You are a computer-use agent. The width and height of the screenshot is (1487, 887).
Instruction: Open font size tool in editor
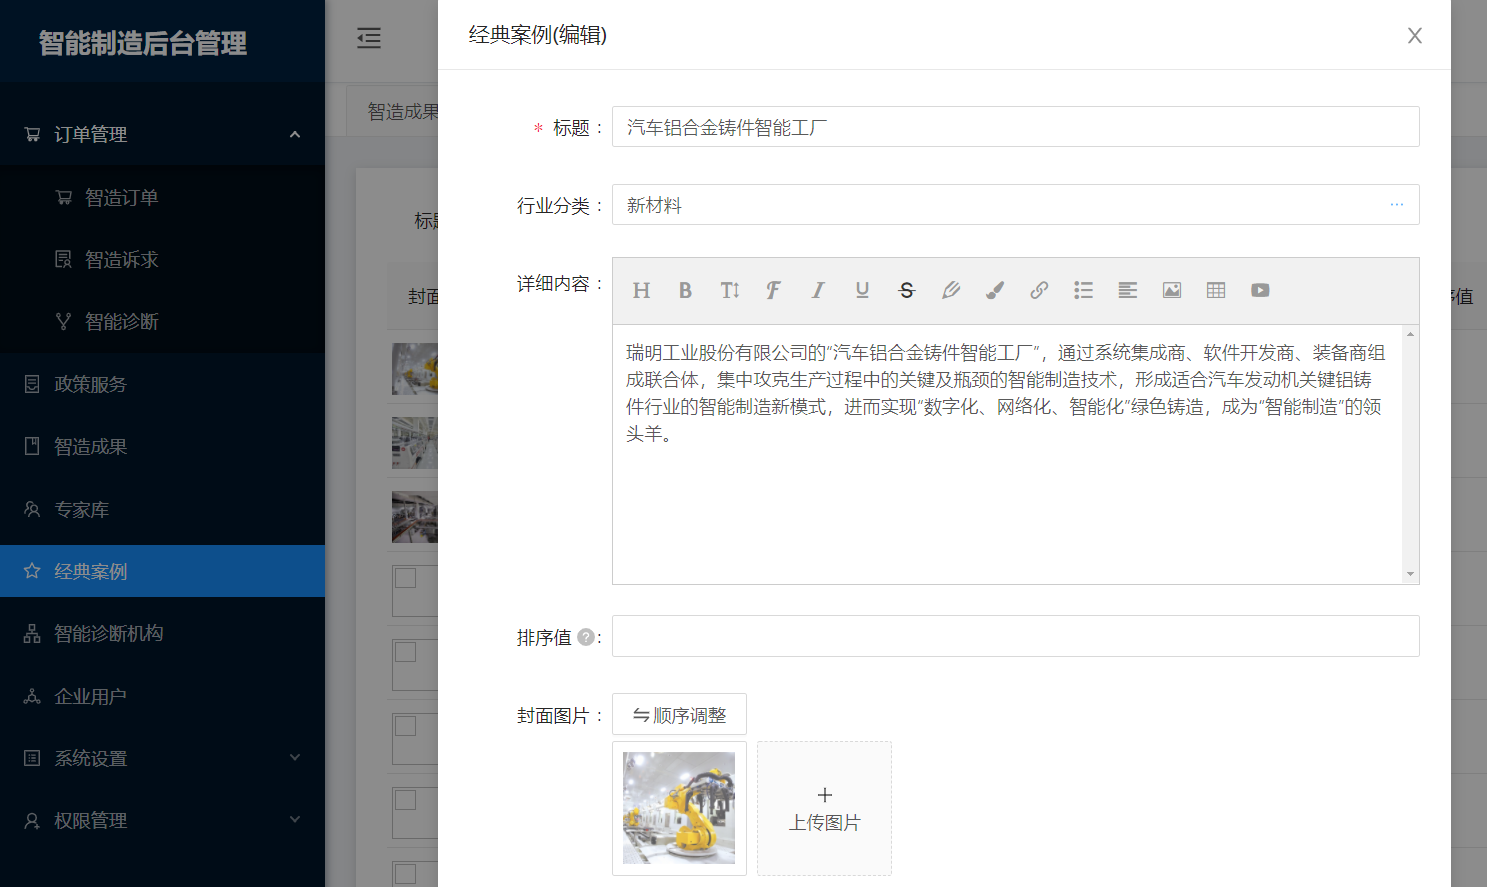(730, 290)
